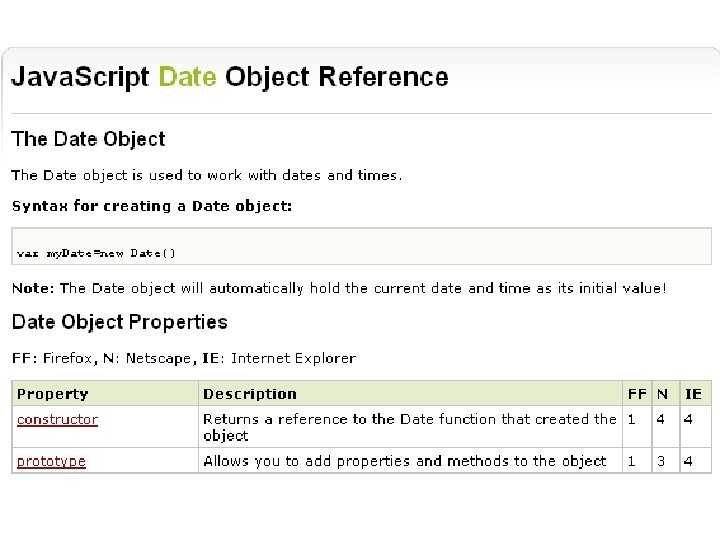Select the "The Date Object" heading
This screenshot has height=540, width=720.
click(x=88, y=139)
